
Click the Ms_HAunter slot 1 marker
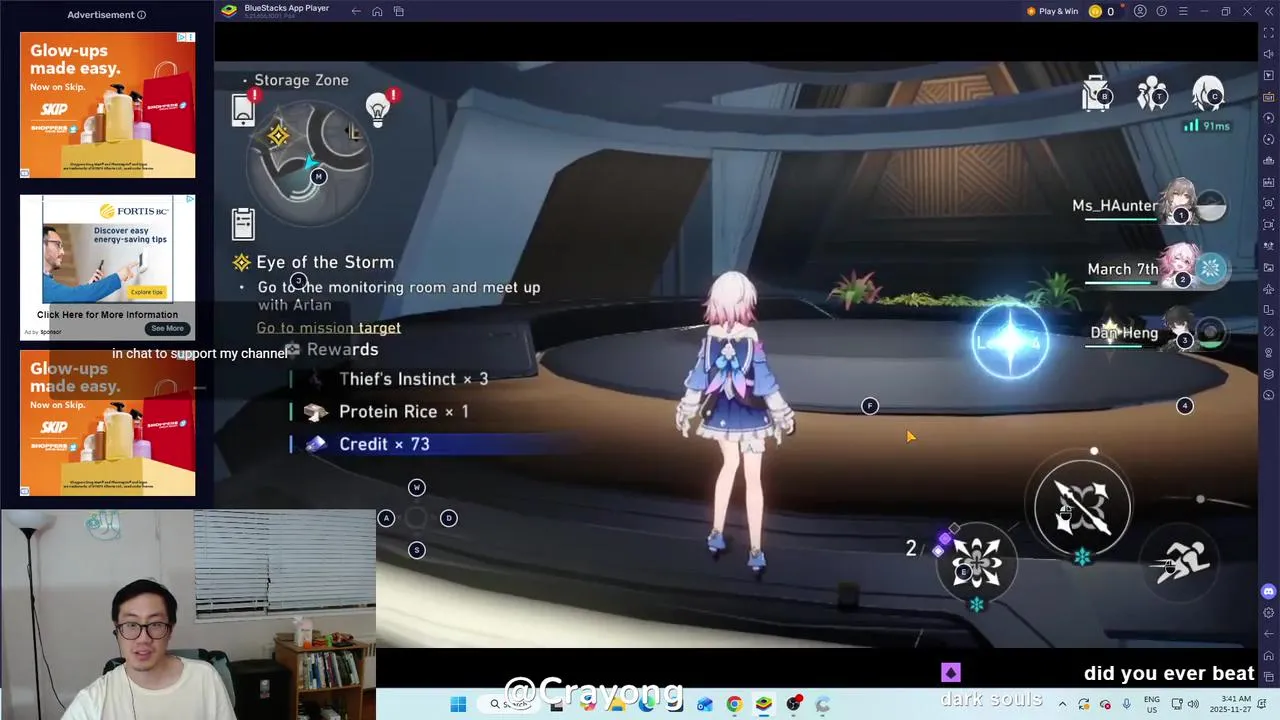pos(1181,215)
